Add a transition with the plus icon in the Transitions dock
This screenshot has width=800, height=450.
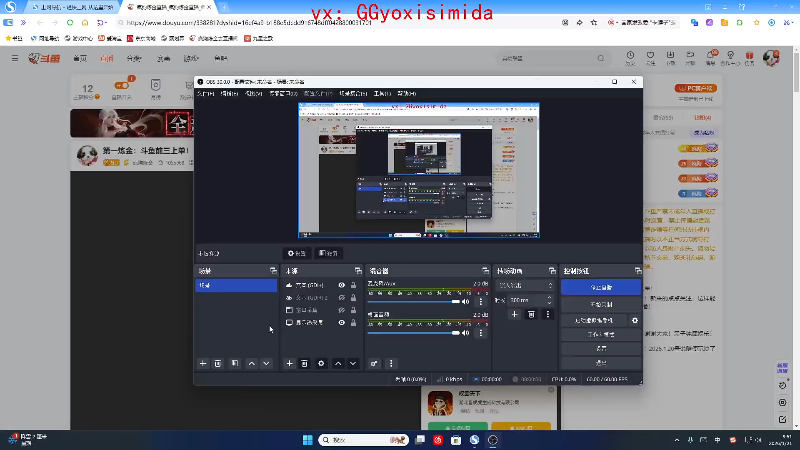coord(514,314)
